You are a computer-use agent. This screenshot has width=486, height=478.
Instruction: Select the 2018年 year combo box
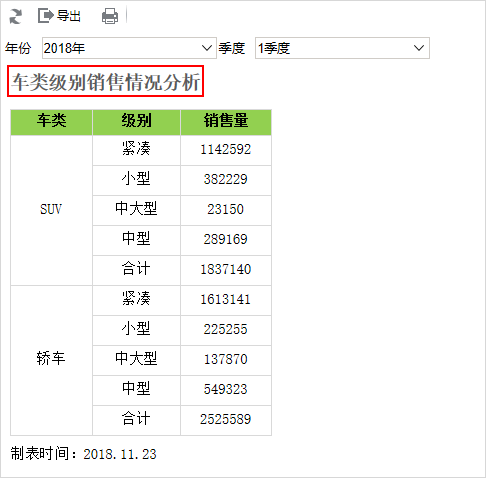[129, 48]
